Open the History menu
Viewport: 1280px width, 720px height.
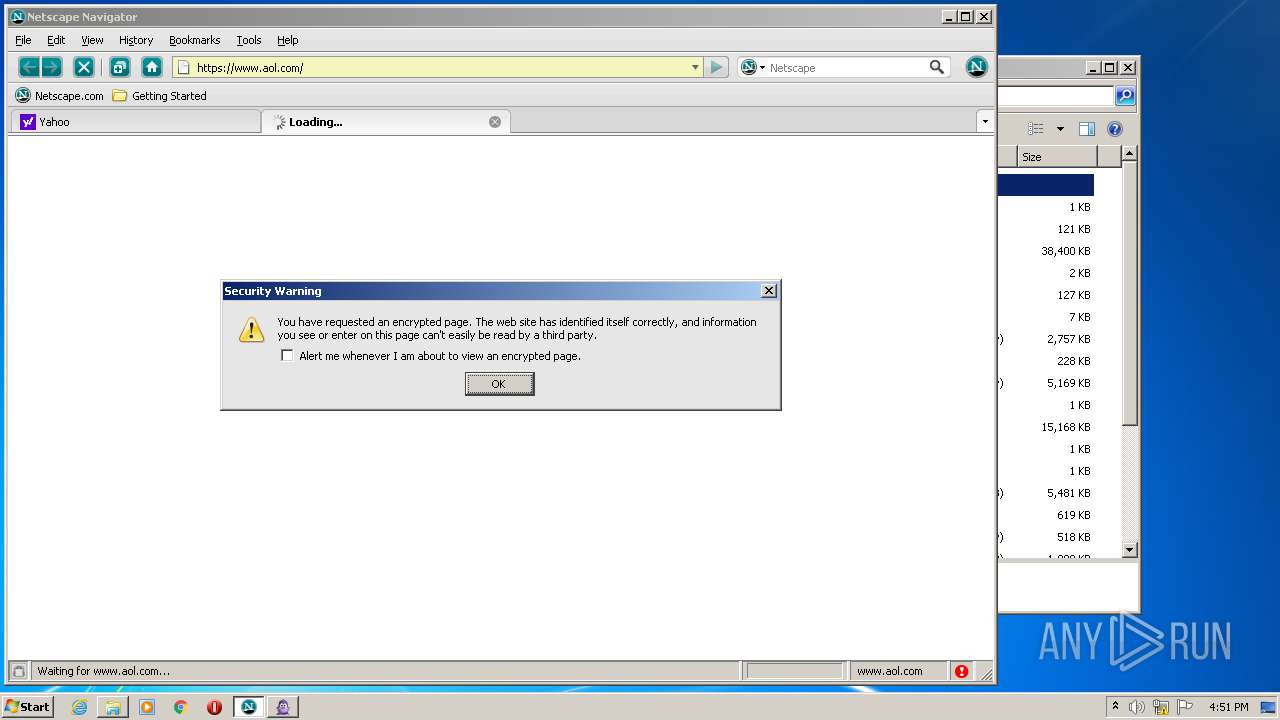pos(136,40)
